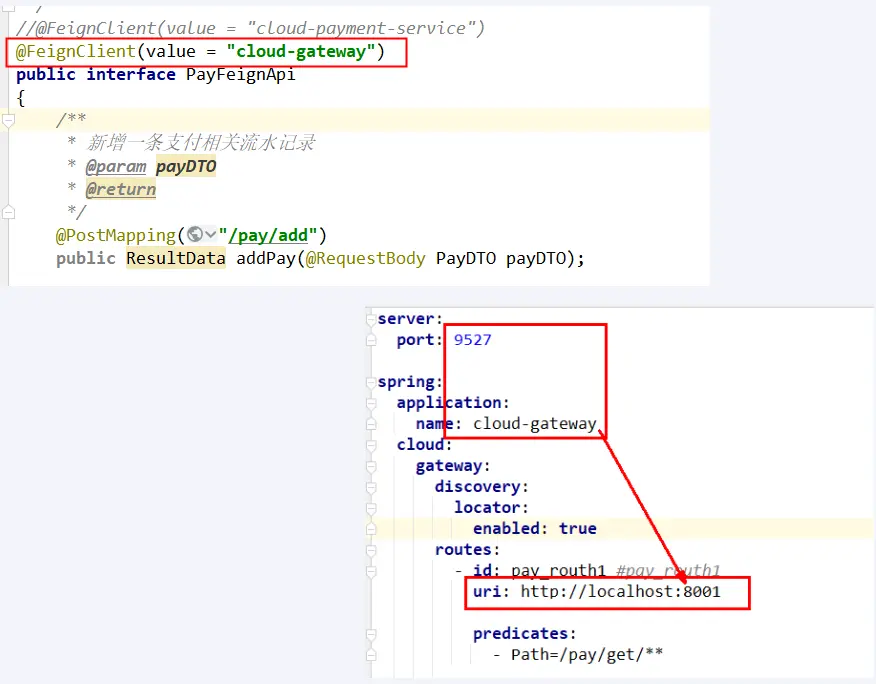Select the ResultData return type
Viewport: 876px width, 684px height.
pos(175,258)
